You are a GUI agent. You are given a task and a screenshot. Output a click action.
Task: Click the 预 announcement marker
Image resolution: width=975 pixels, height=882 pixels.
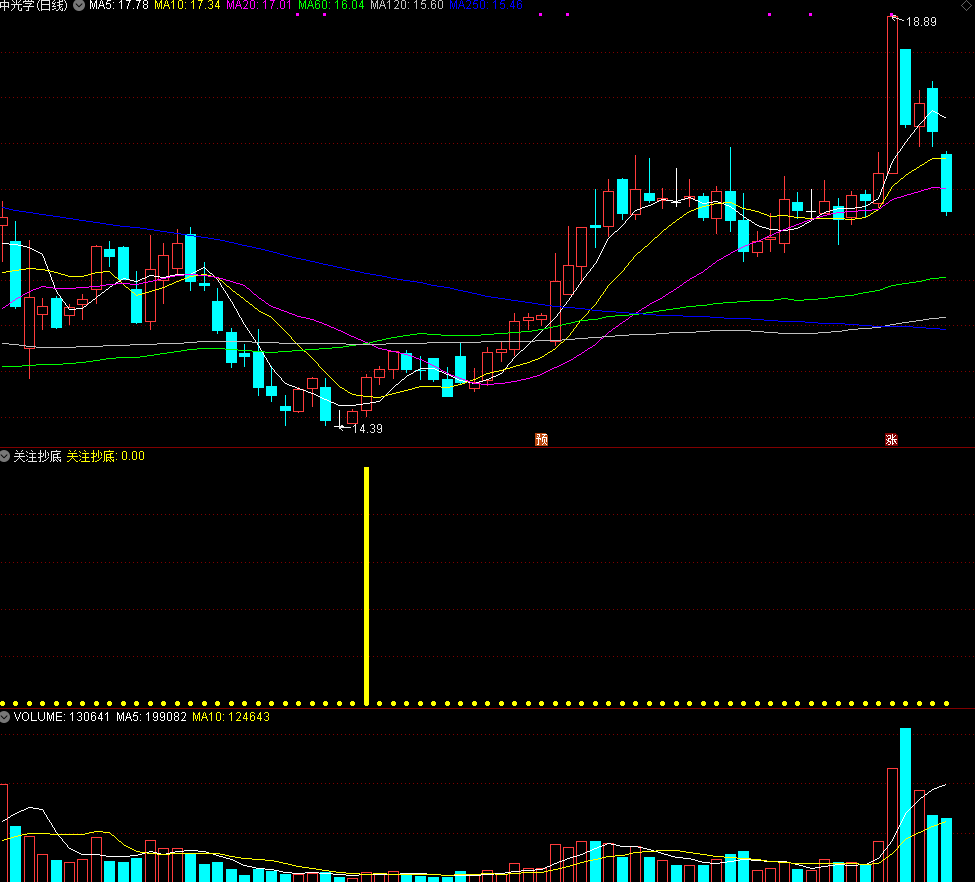point(542,440)
